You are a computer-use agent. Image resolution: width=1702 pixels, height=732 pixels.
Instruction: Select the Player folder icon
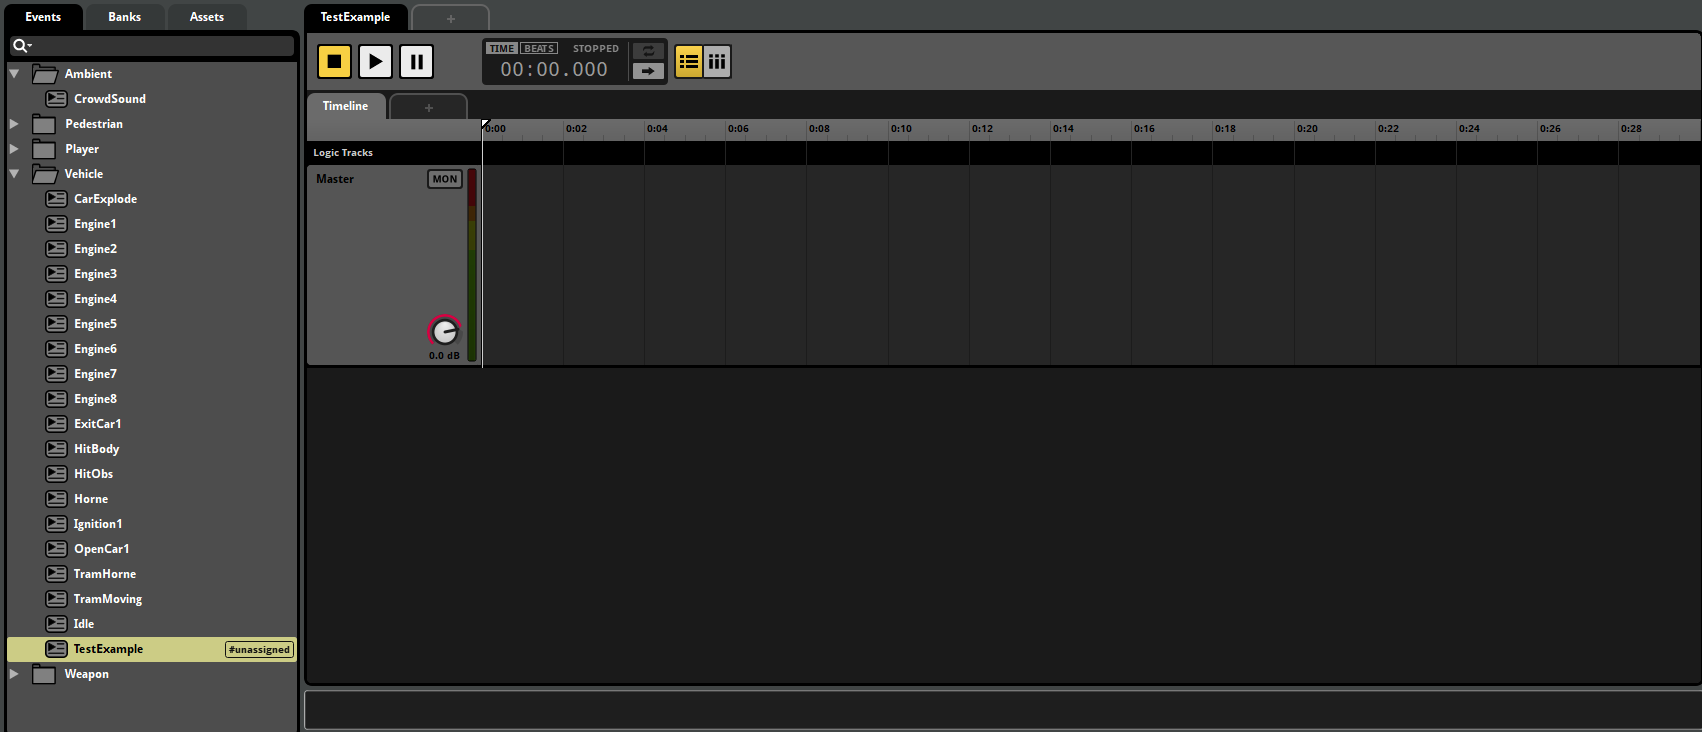pyautogui.click(x=44, y=149)
